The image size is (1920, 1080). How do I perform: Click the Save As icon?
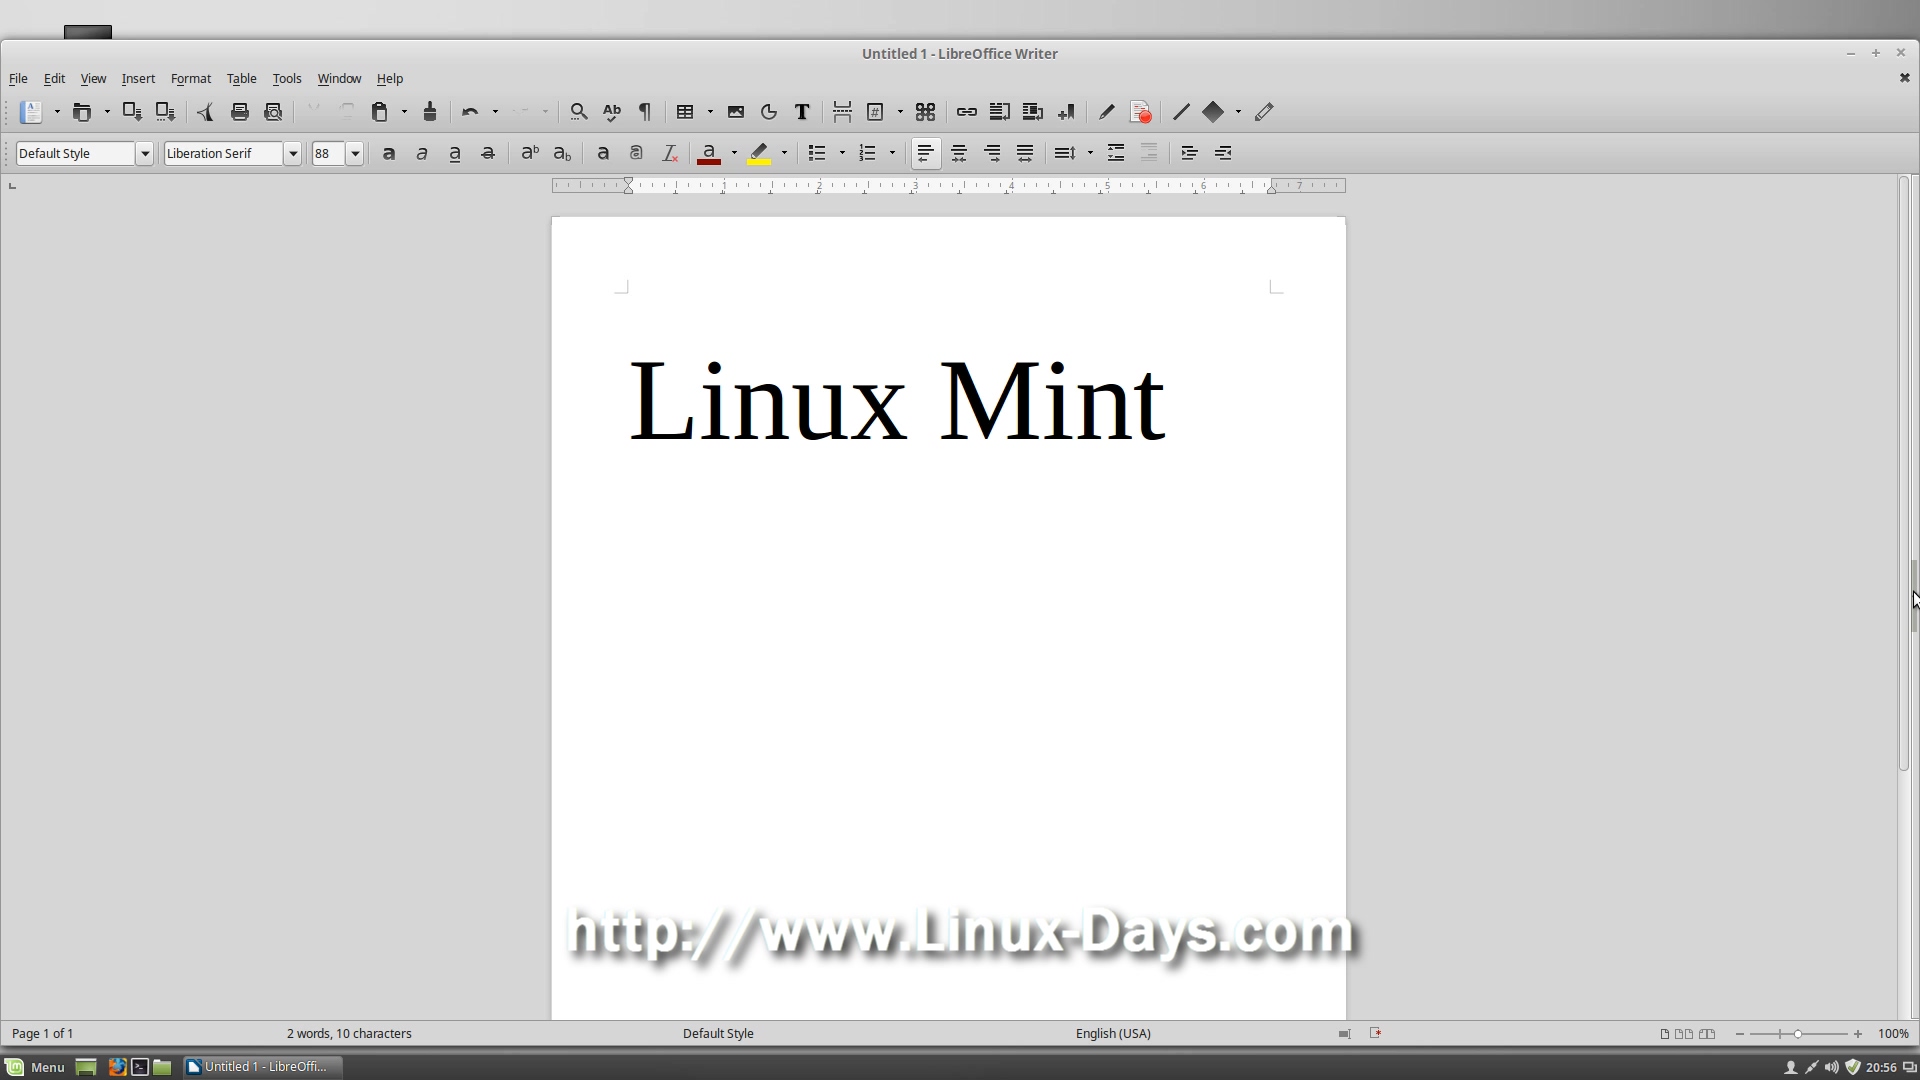point(165,112)
